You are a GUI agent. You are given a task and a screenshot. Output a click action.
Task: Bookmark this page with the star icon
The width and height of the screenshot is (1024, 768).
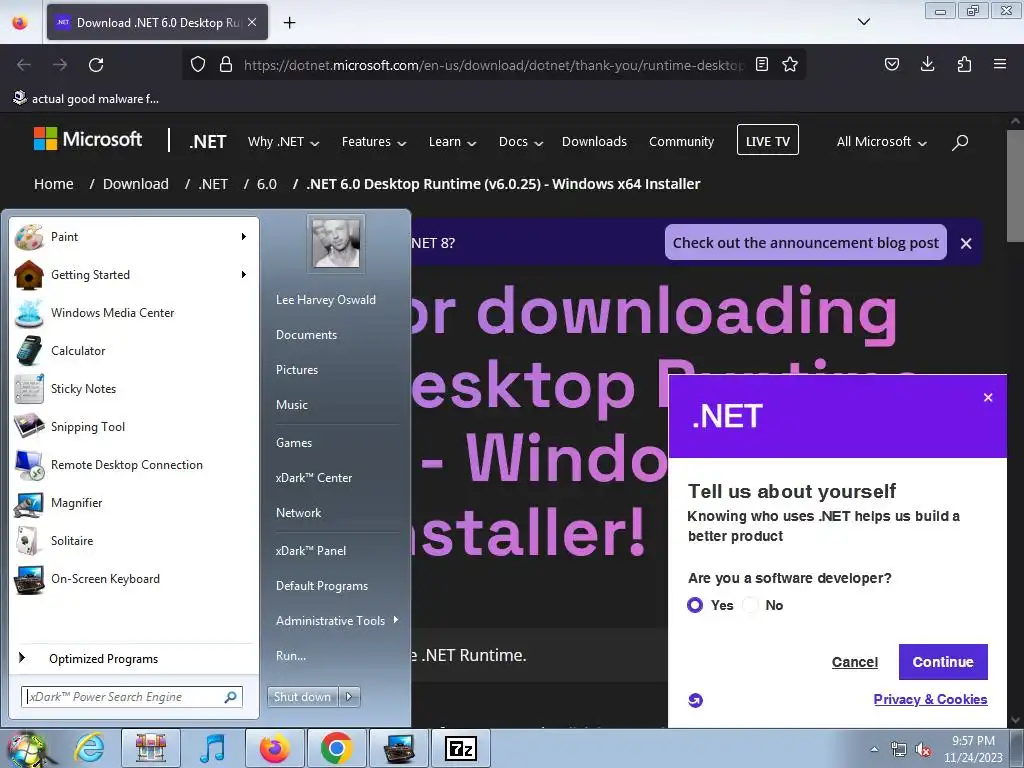click(790, 64)
